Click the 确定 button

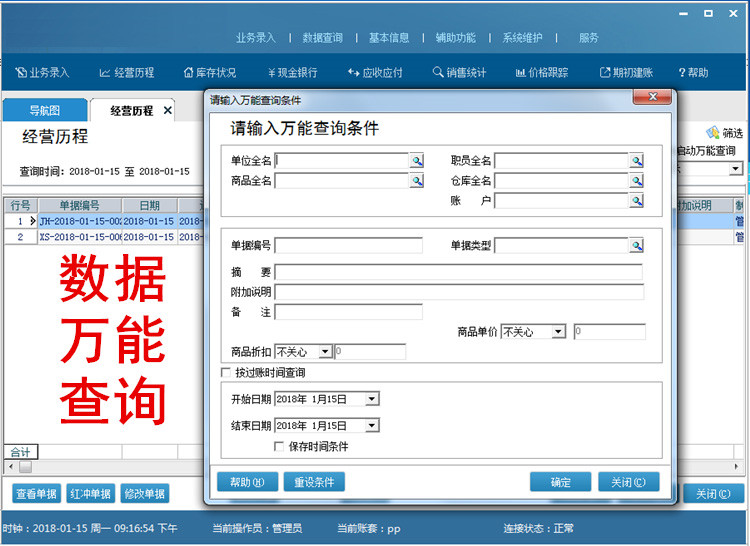coord(561,482)
